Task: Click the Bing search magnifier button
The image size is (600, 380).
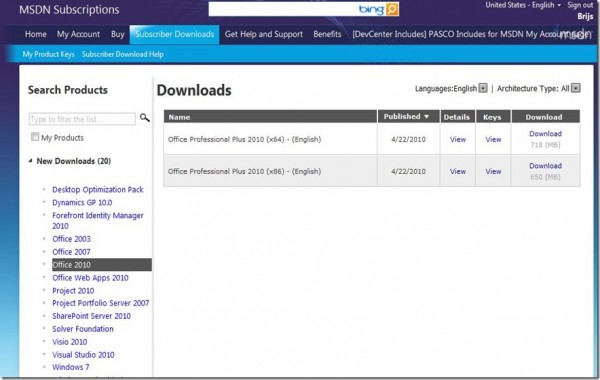Action: 392,9
